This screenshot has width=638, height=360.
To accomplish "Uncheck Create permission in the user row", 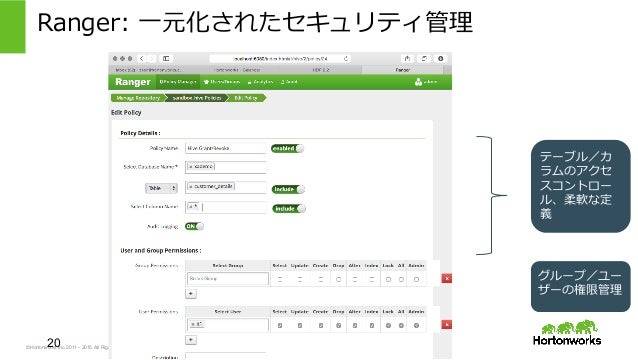I will [321, 325].
